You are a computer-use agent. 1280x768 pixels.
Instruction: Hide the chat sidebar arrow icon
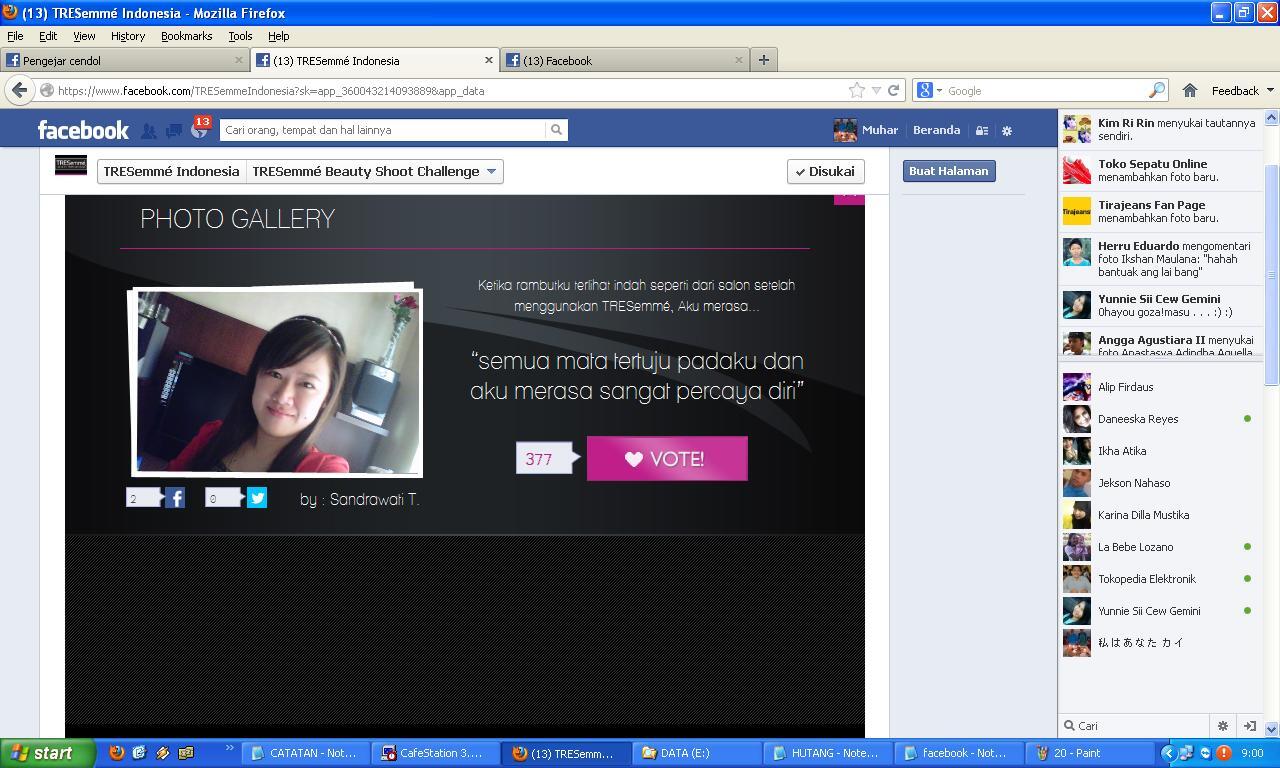[1249, 726]
